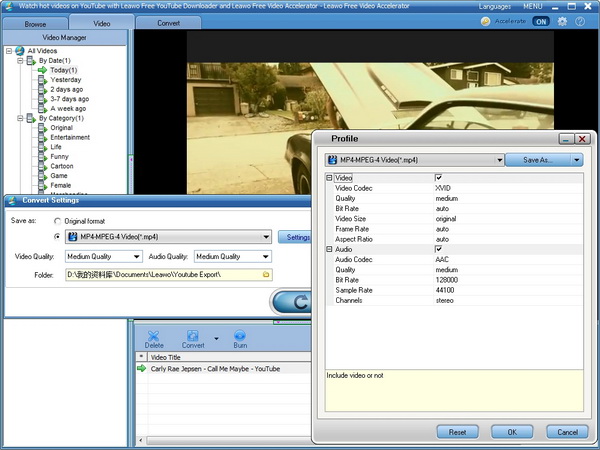Screen dimensions: 600x450
Task: Click the Settings button in Convert Settings
Action: 295,237
